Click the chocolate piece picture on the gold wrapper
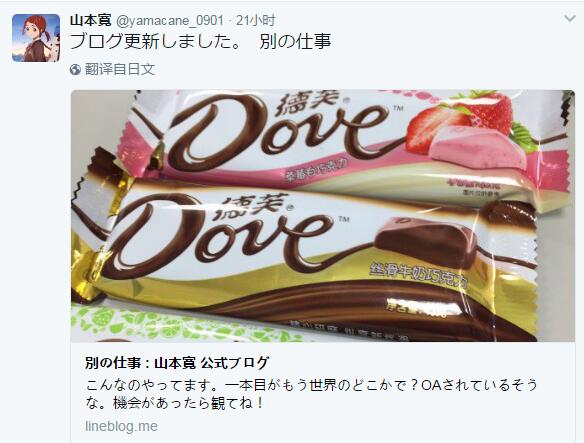This screenshot has width=584, height=443. [425, 240]
